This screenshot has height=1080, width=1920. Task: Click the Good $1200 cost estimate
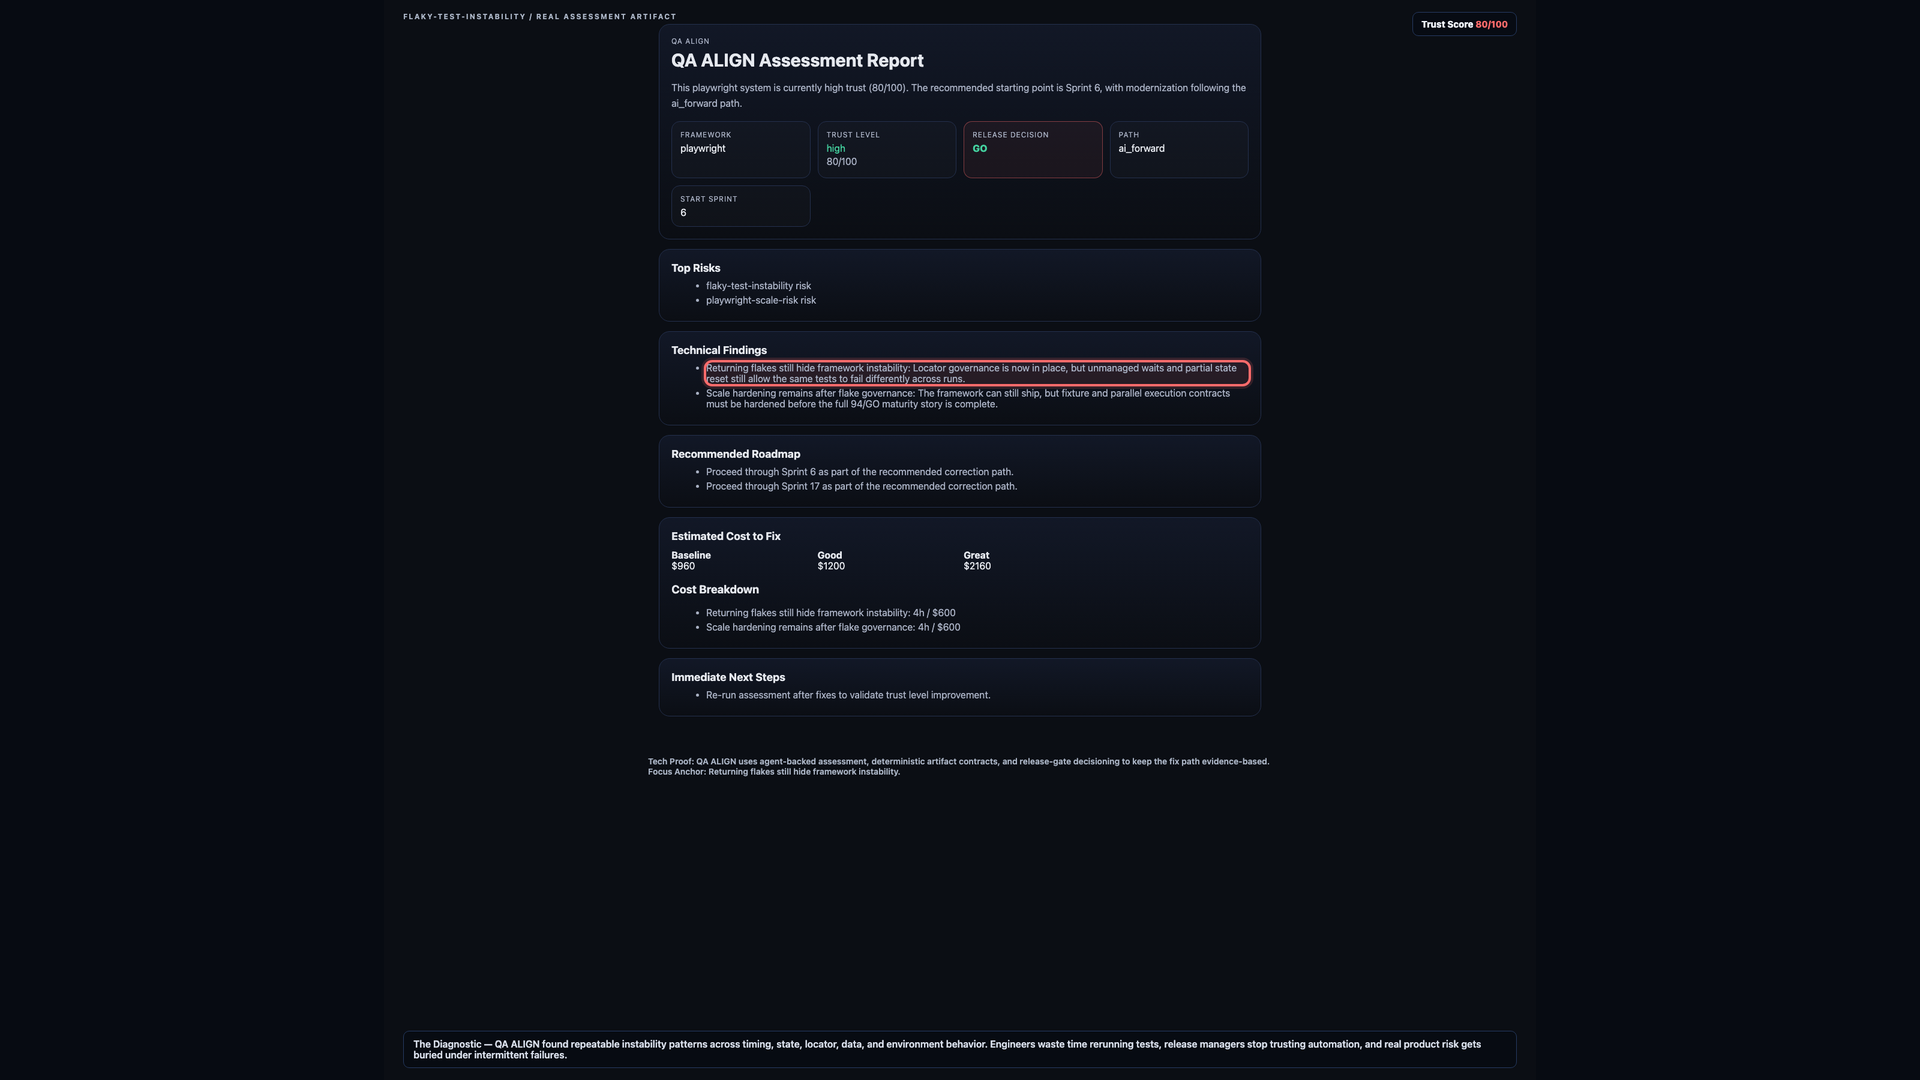coord(831,561)
